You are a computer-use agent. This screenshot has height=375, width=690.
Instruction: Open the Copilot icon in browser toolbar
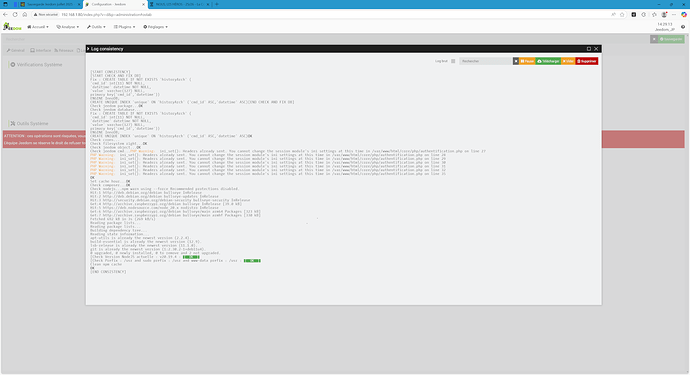tap(684, 15)
